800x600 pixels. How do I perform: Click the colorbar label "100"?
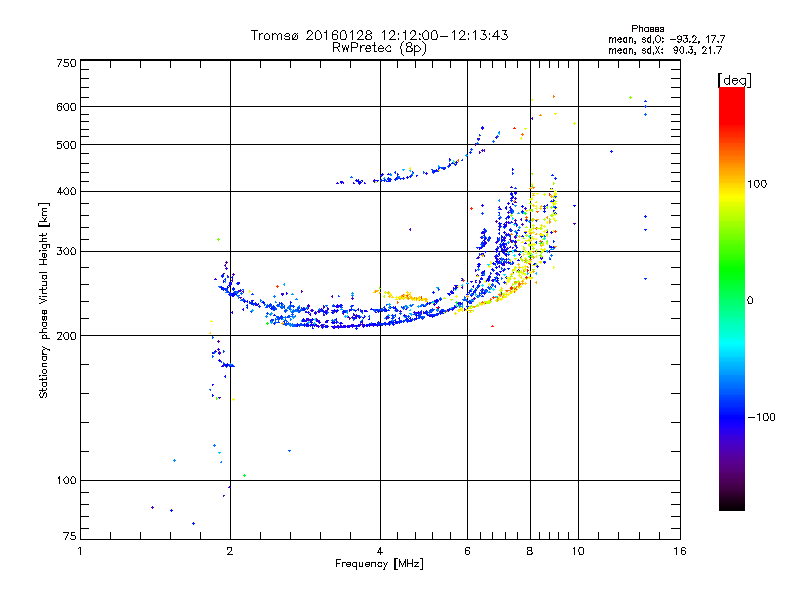coord(757,184)
